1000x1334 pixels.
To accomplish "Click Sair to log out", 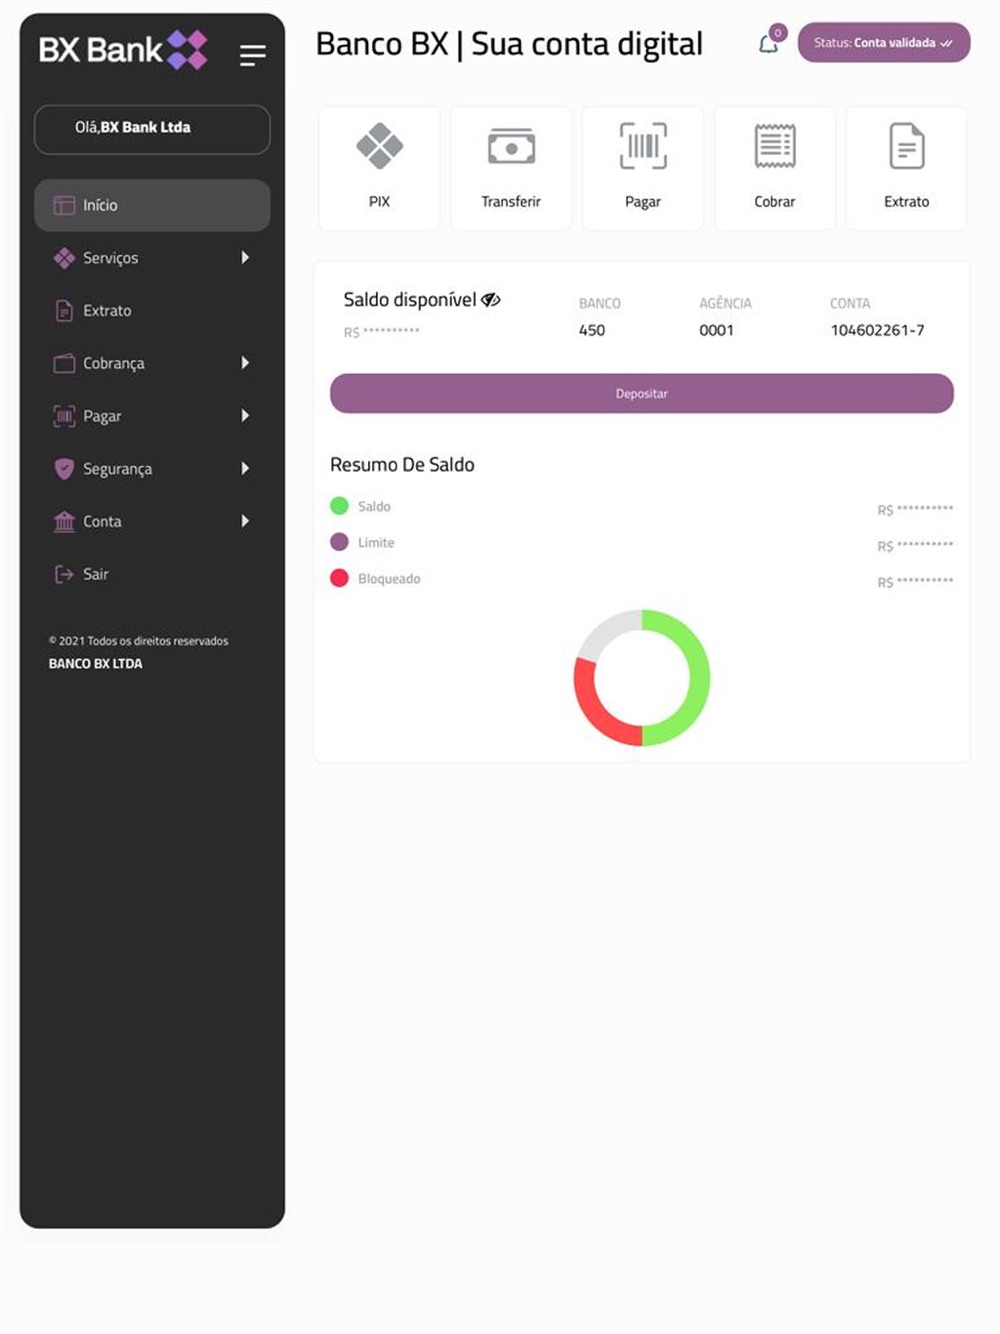I will 152,574.
